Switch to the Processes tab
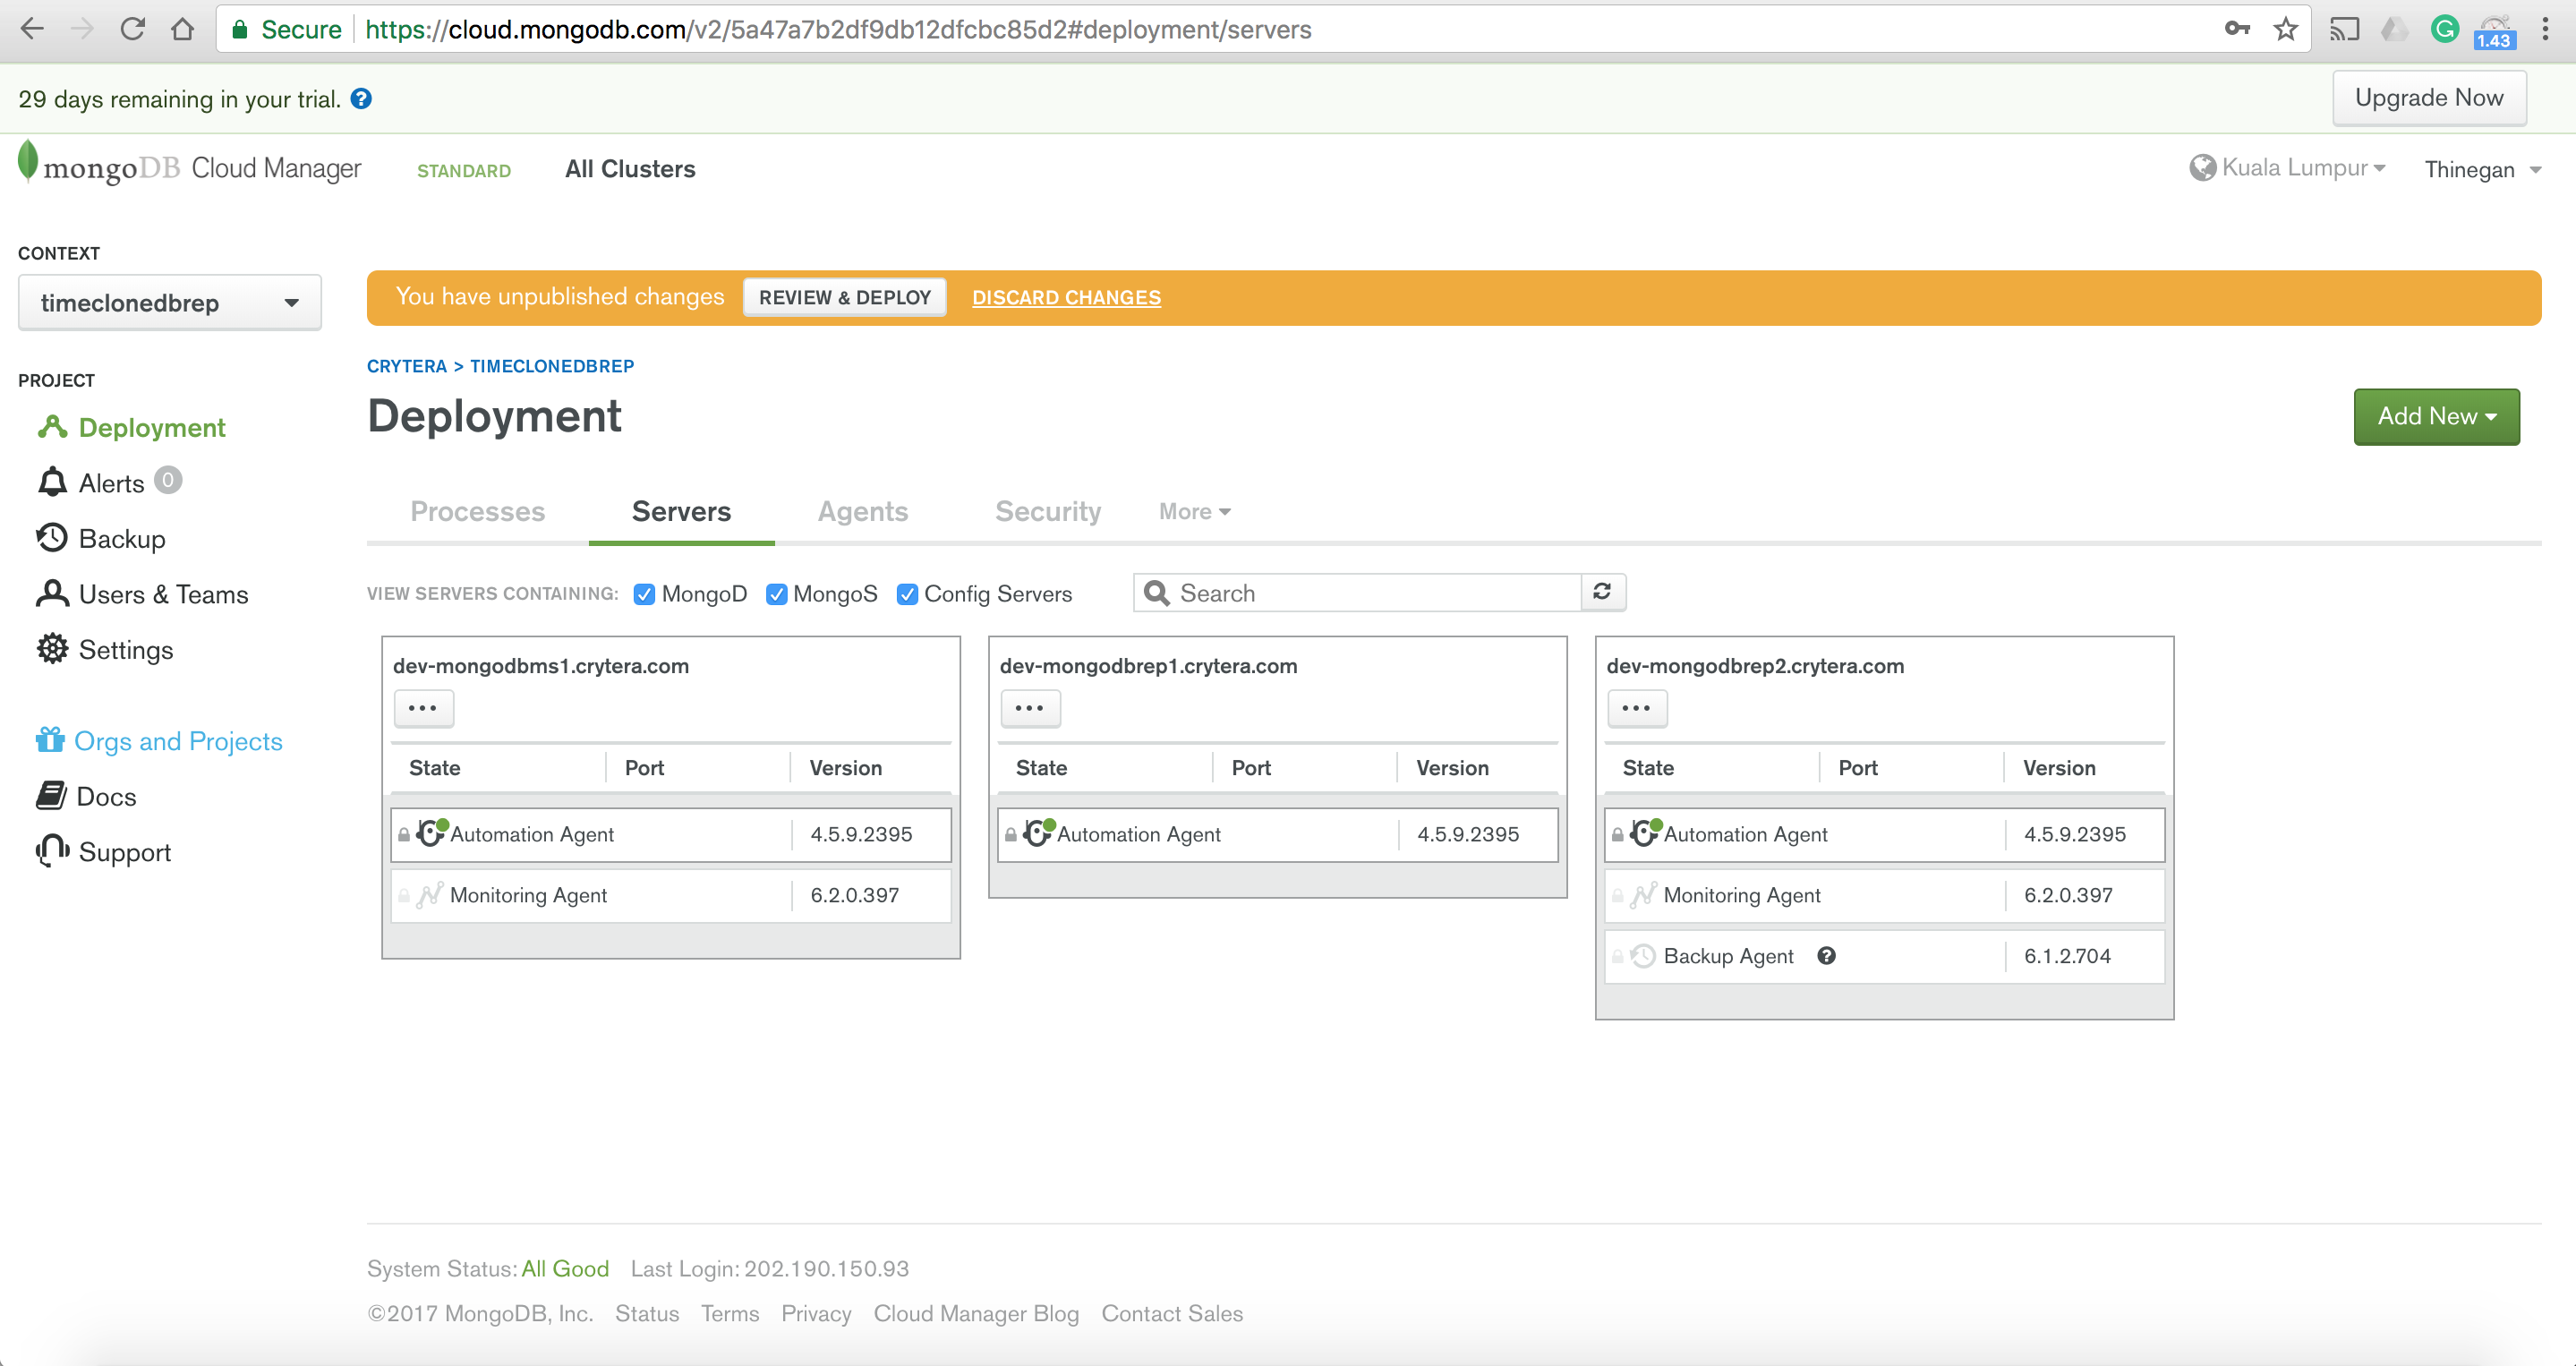Viewport: 2576px width, 1366px height. (x=478, y=512)
